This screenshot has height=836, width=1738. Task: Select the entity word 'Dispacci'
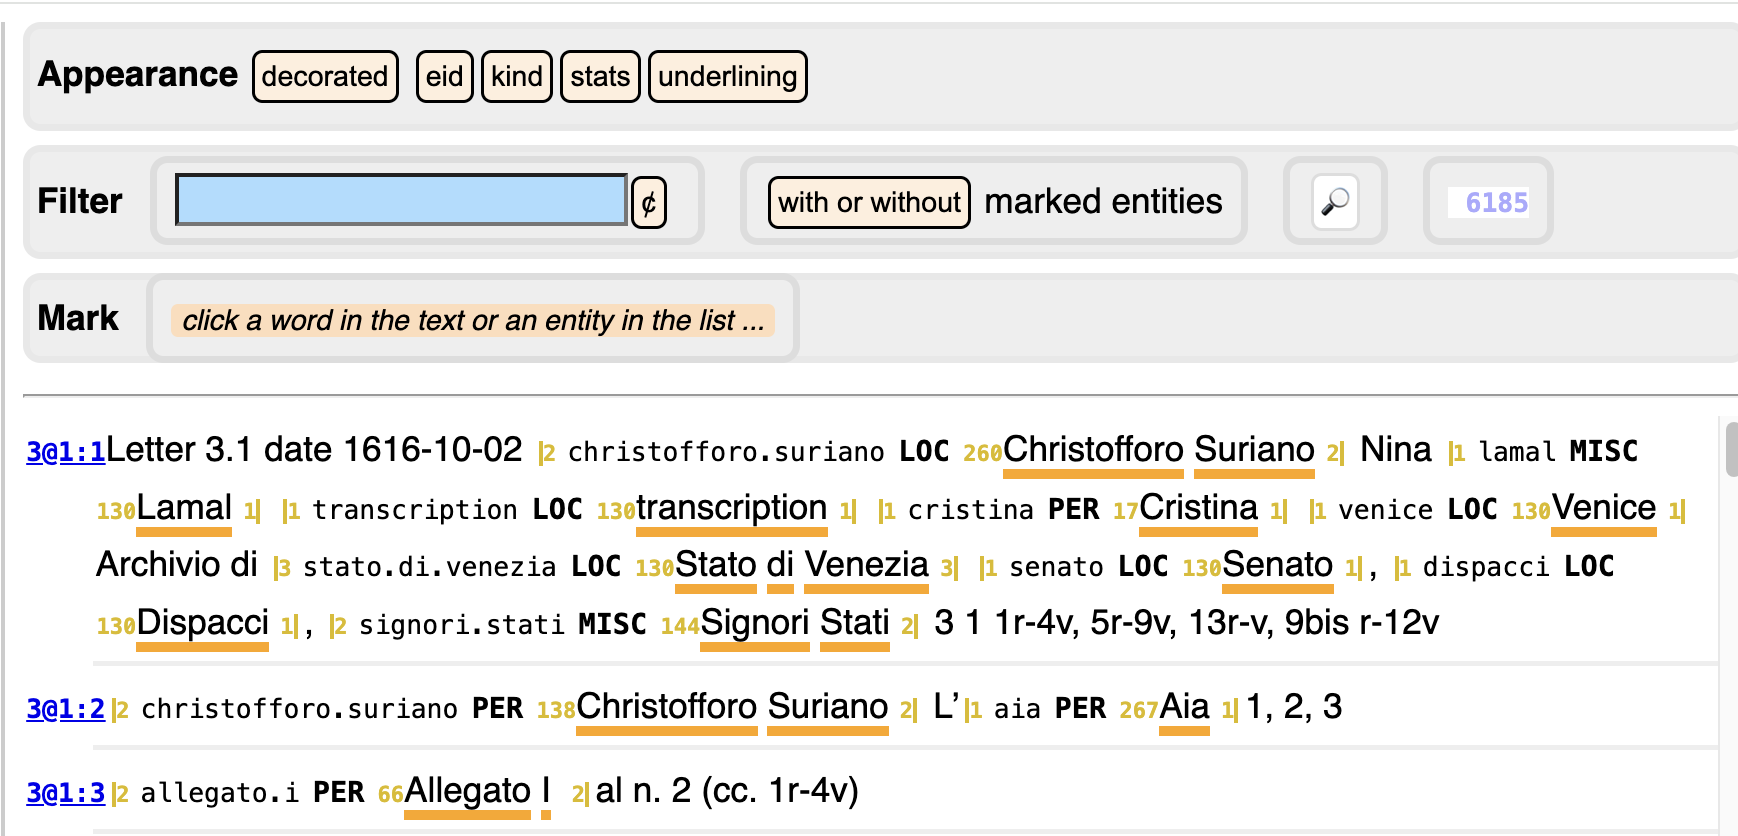click(202, 623)
